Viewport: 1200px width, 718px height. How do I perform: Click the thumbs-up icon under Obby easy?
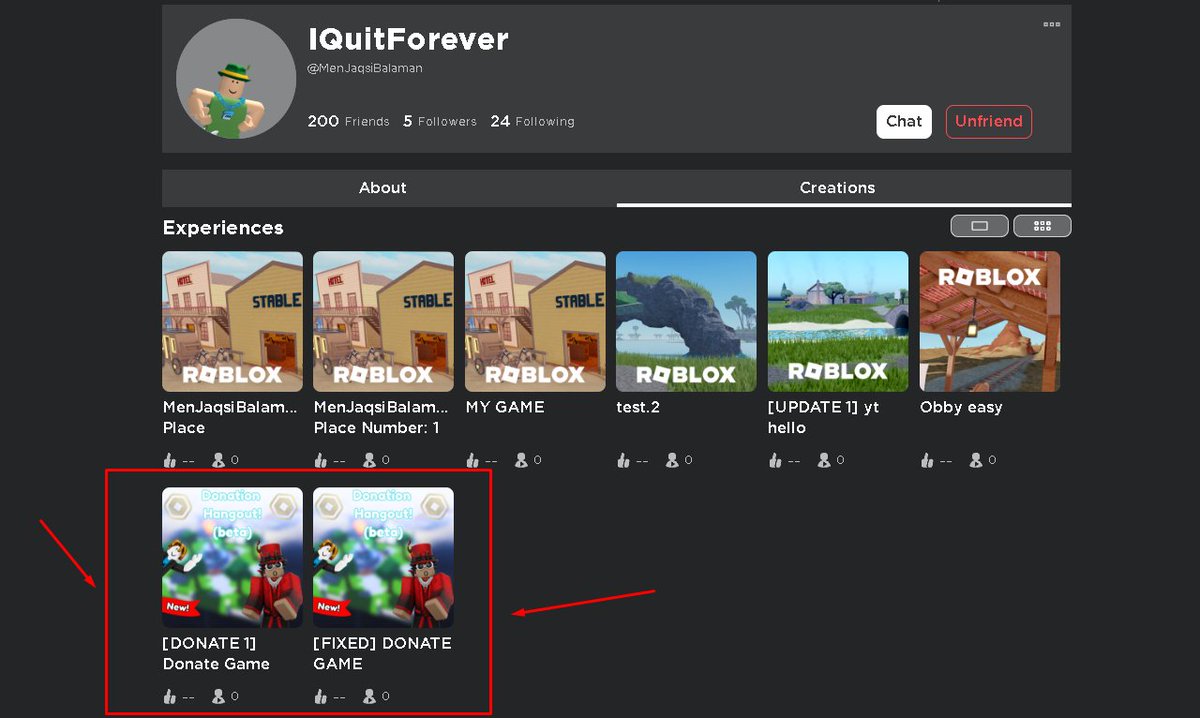927,460
